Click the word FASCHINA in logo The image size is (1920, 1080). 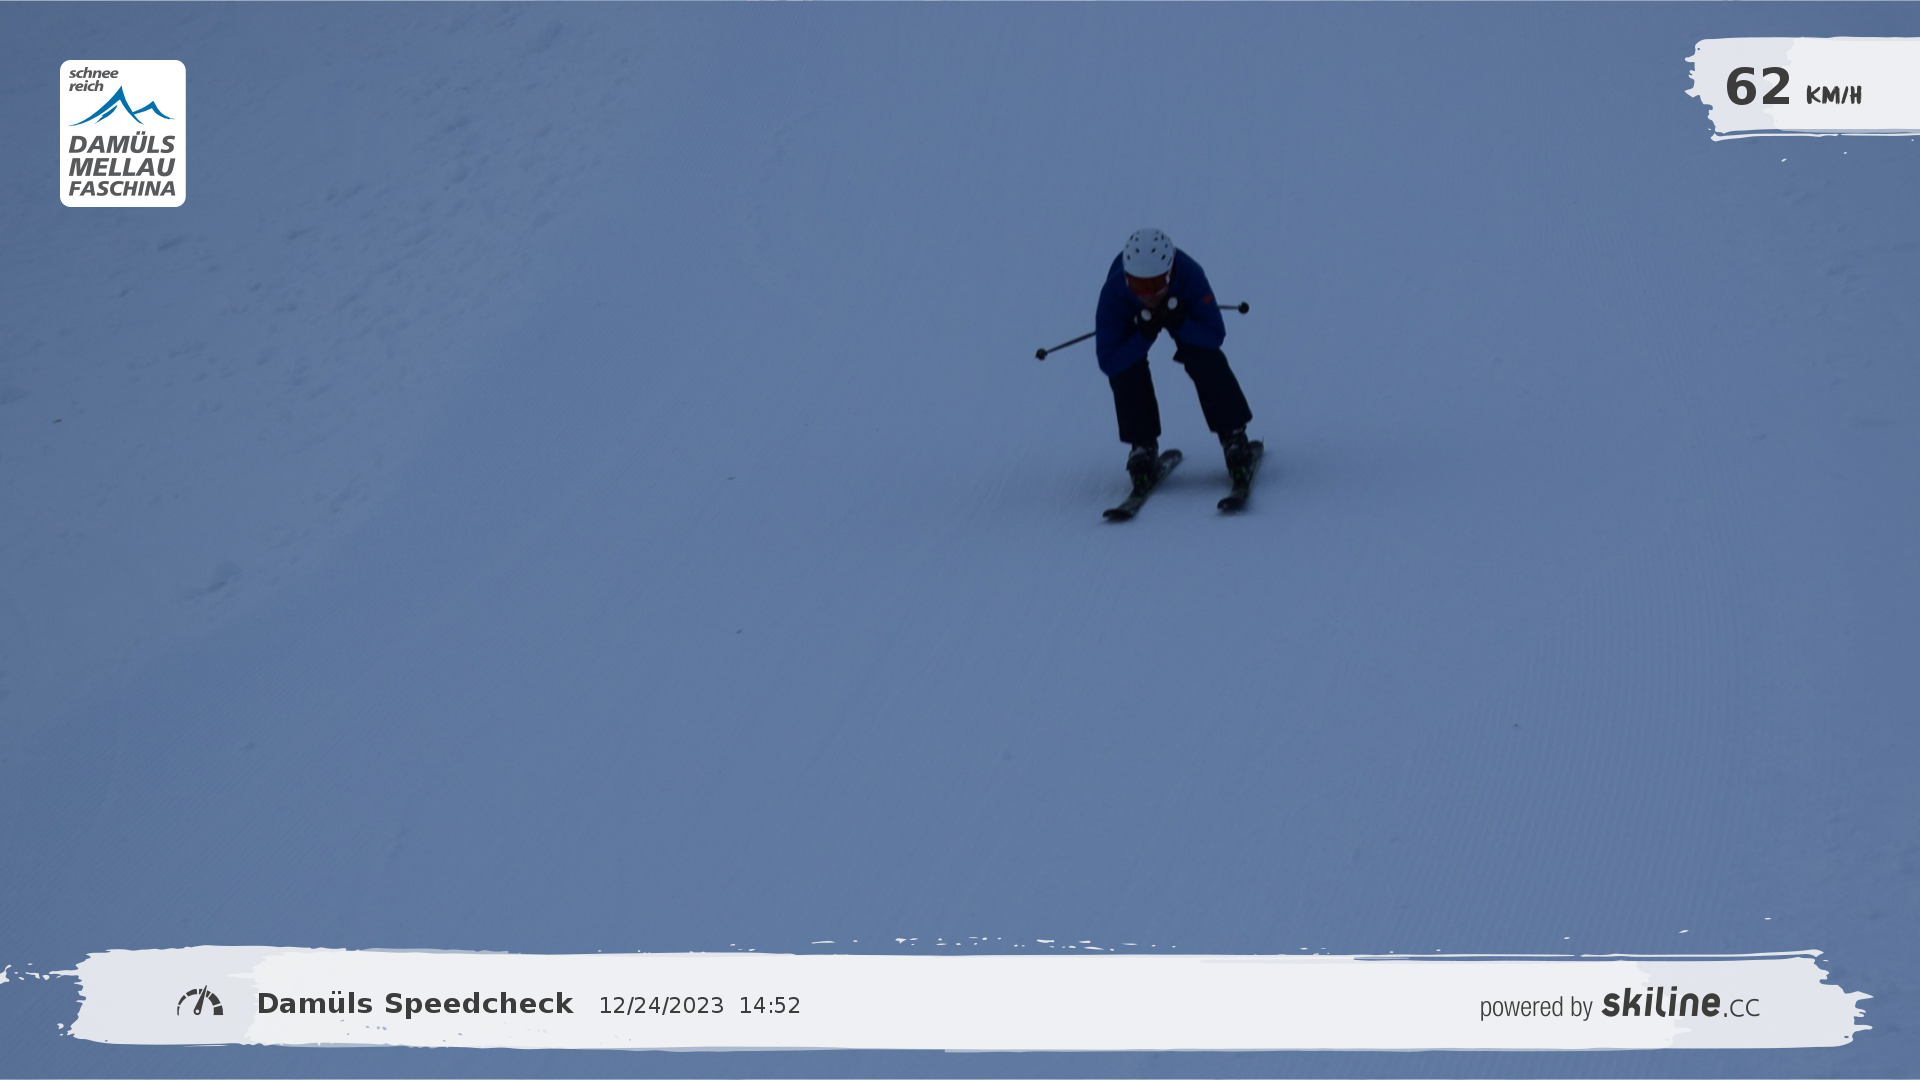tap(122, 189)
